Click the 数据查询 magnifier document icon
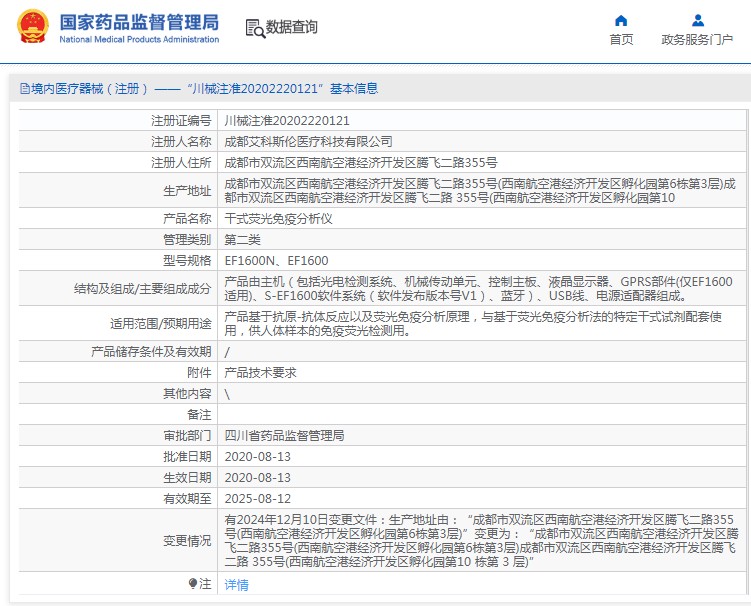Screen dimensions: 751x606 254,28
